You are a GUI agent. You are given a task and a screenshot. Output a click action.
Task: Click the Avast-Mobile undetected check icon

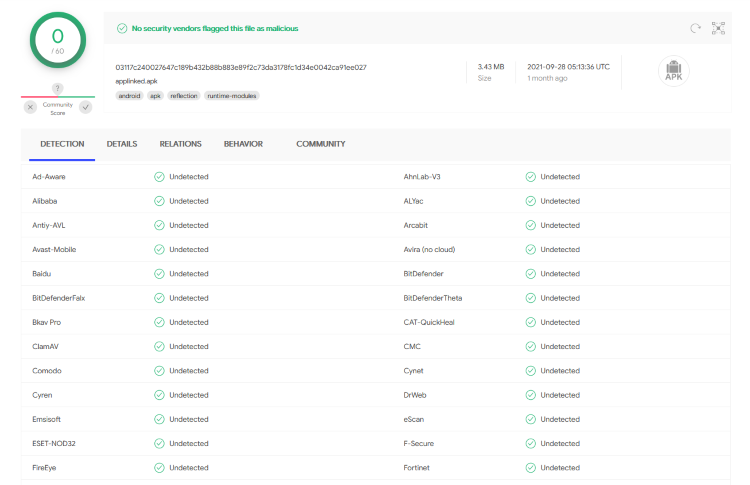pyautogui.click(x=159, y=249)
